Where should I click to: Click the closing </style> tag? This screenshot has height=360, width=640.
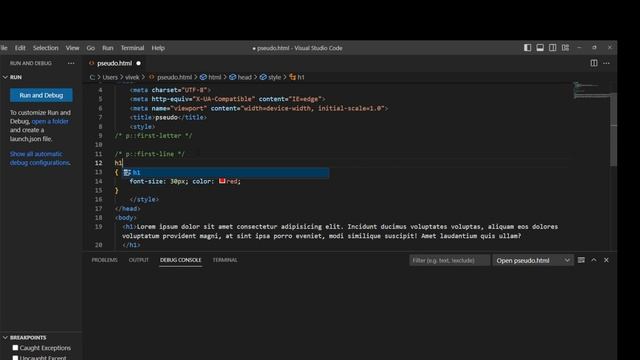(144, 199)
